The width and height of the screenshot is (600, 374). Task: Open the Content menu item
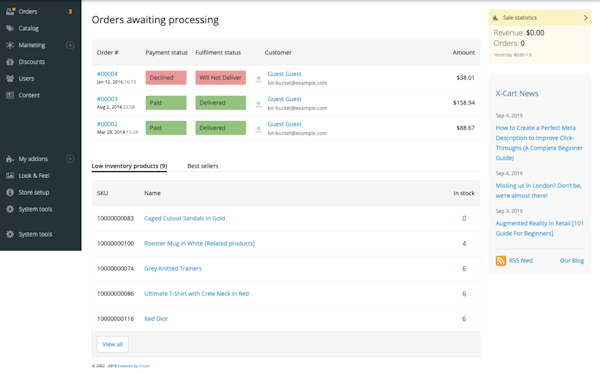[29, 95]
